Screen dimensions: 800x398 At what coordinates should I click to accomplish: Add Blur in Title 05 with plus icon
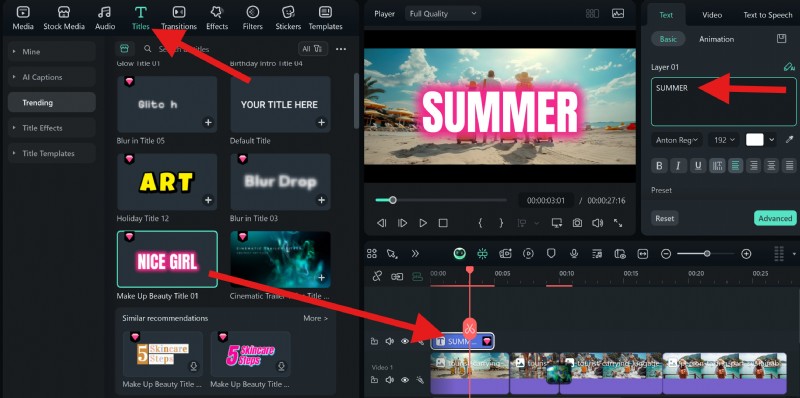208,122
